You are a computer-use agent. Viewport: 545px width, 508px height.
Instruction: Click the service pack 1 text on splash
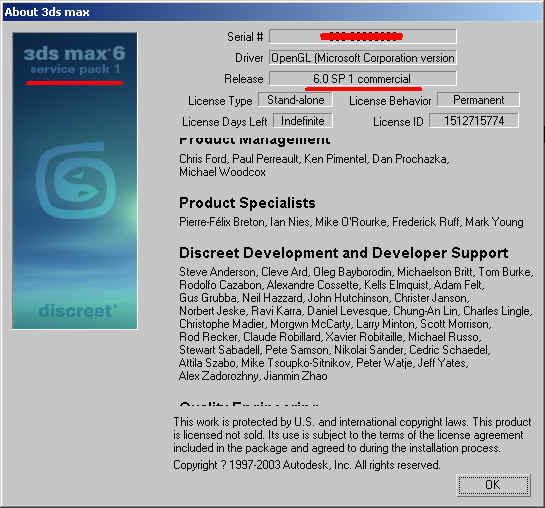[75, 69]
